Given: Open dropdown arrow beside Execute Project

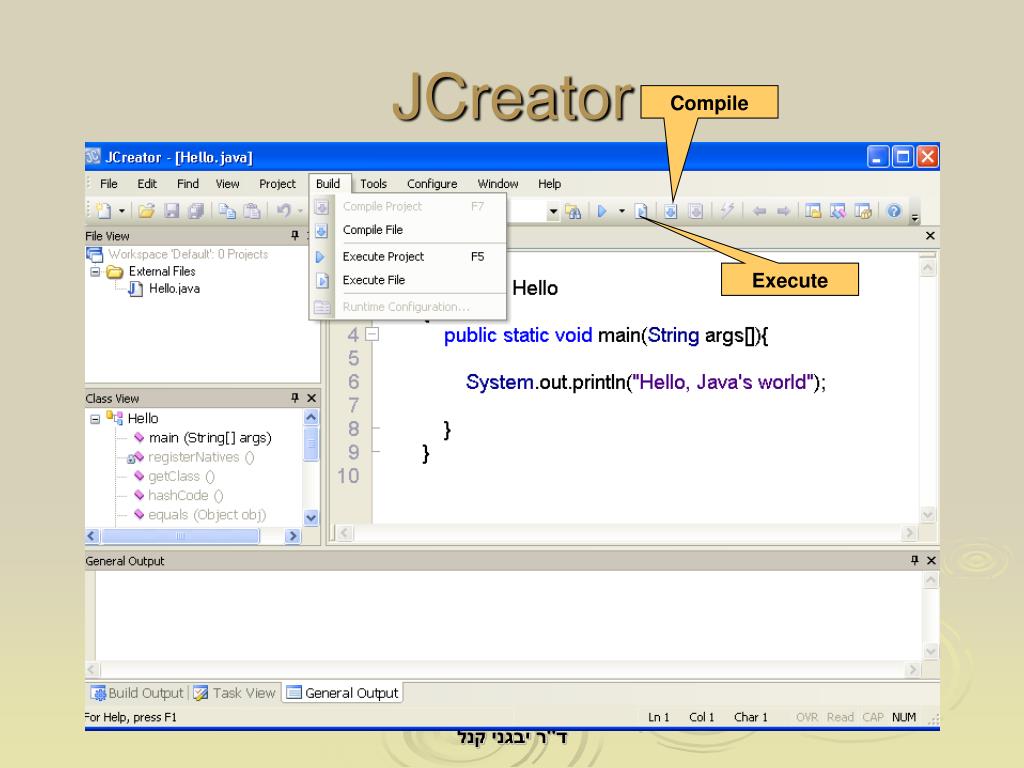Looking at the screenshot, I should click(x=622, y=211).
